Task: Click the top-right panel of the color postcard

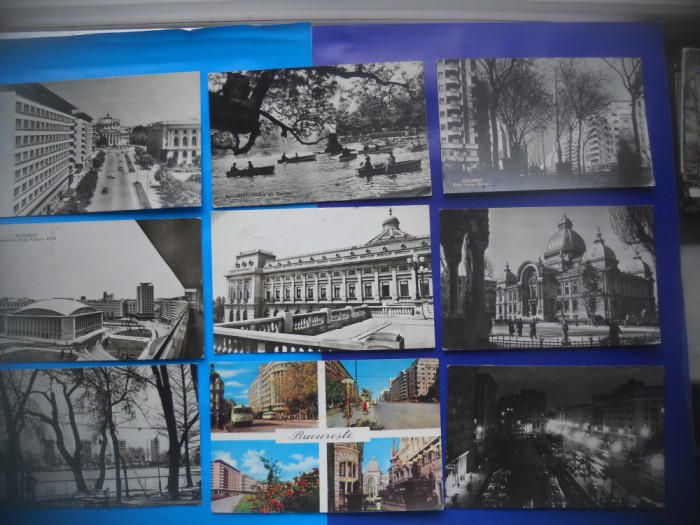Action: [x=382, y=394]
